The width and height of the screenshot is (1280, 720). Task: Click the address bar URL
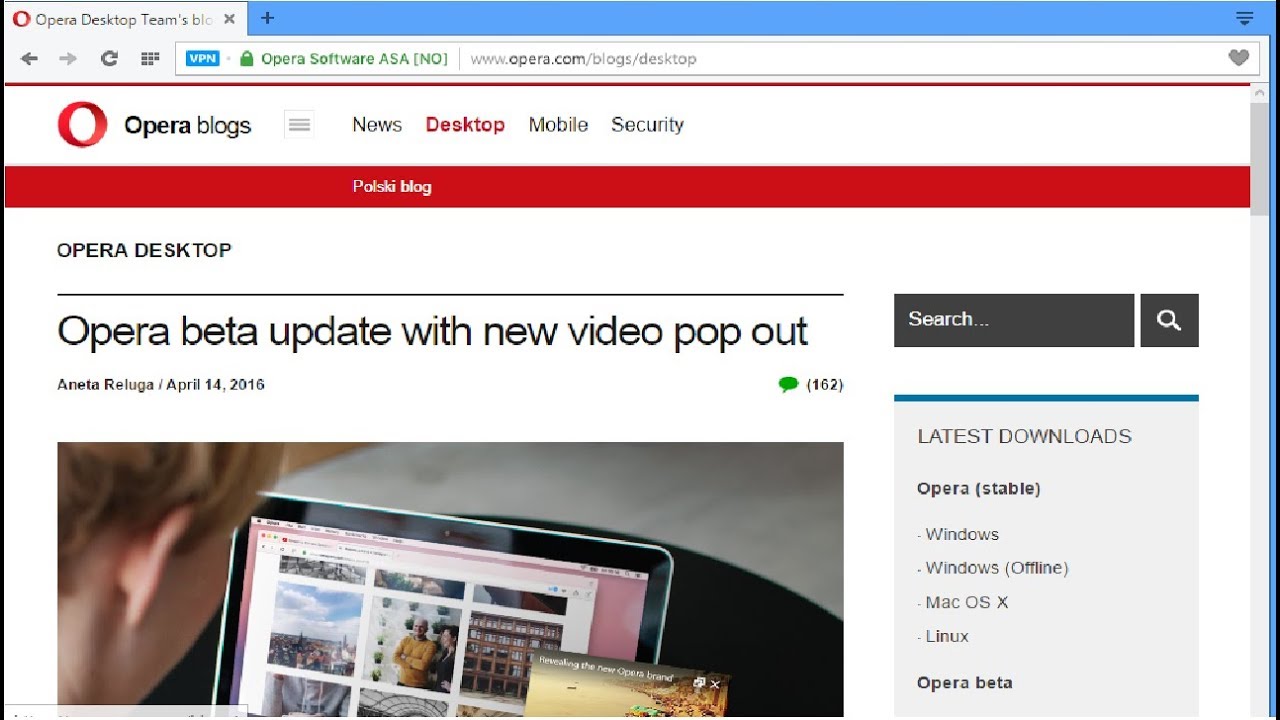click(583, 59)
